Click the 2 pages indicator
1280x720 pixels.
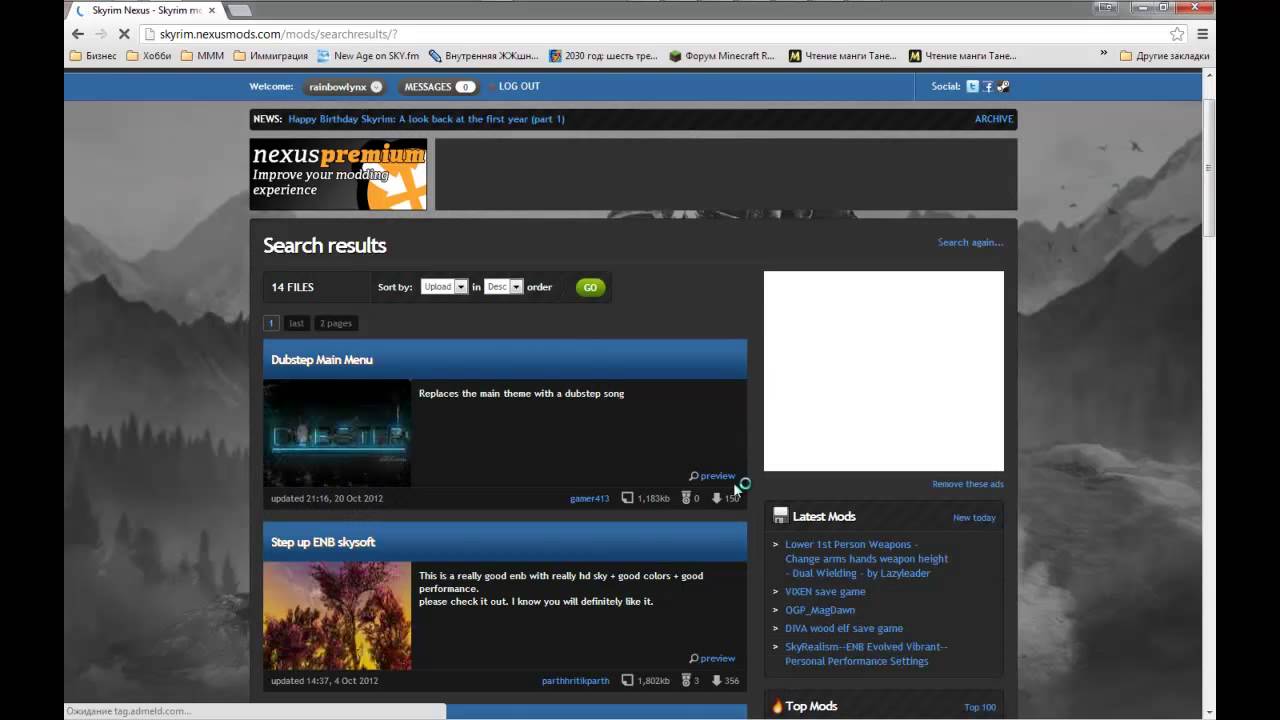click(x=336, y=323)
